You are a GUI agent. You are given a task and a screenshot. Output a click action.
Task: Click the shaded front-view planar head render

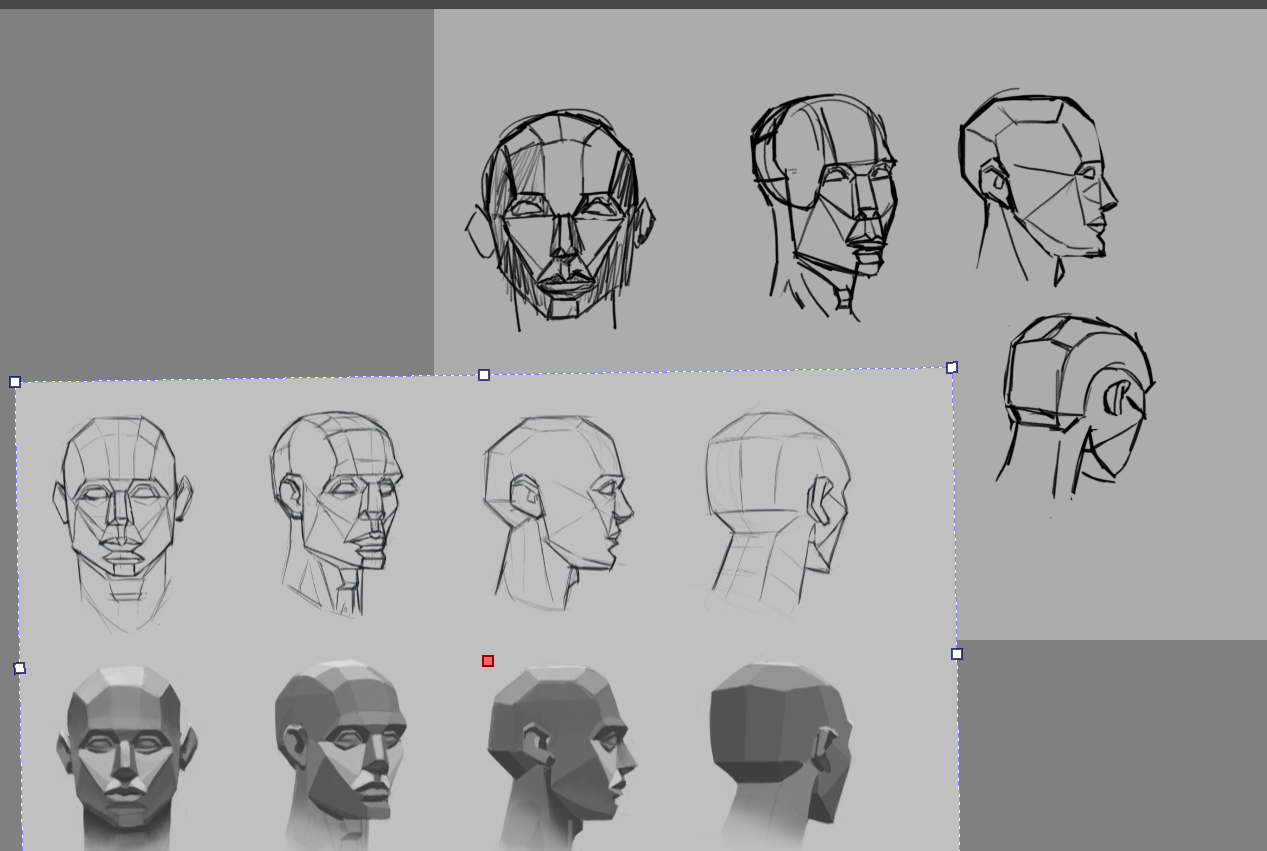tap(126, 757)
